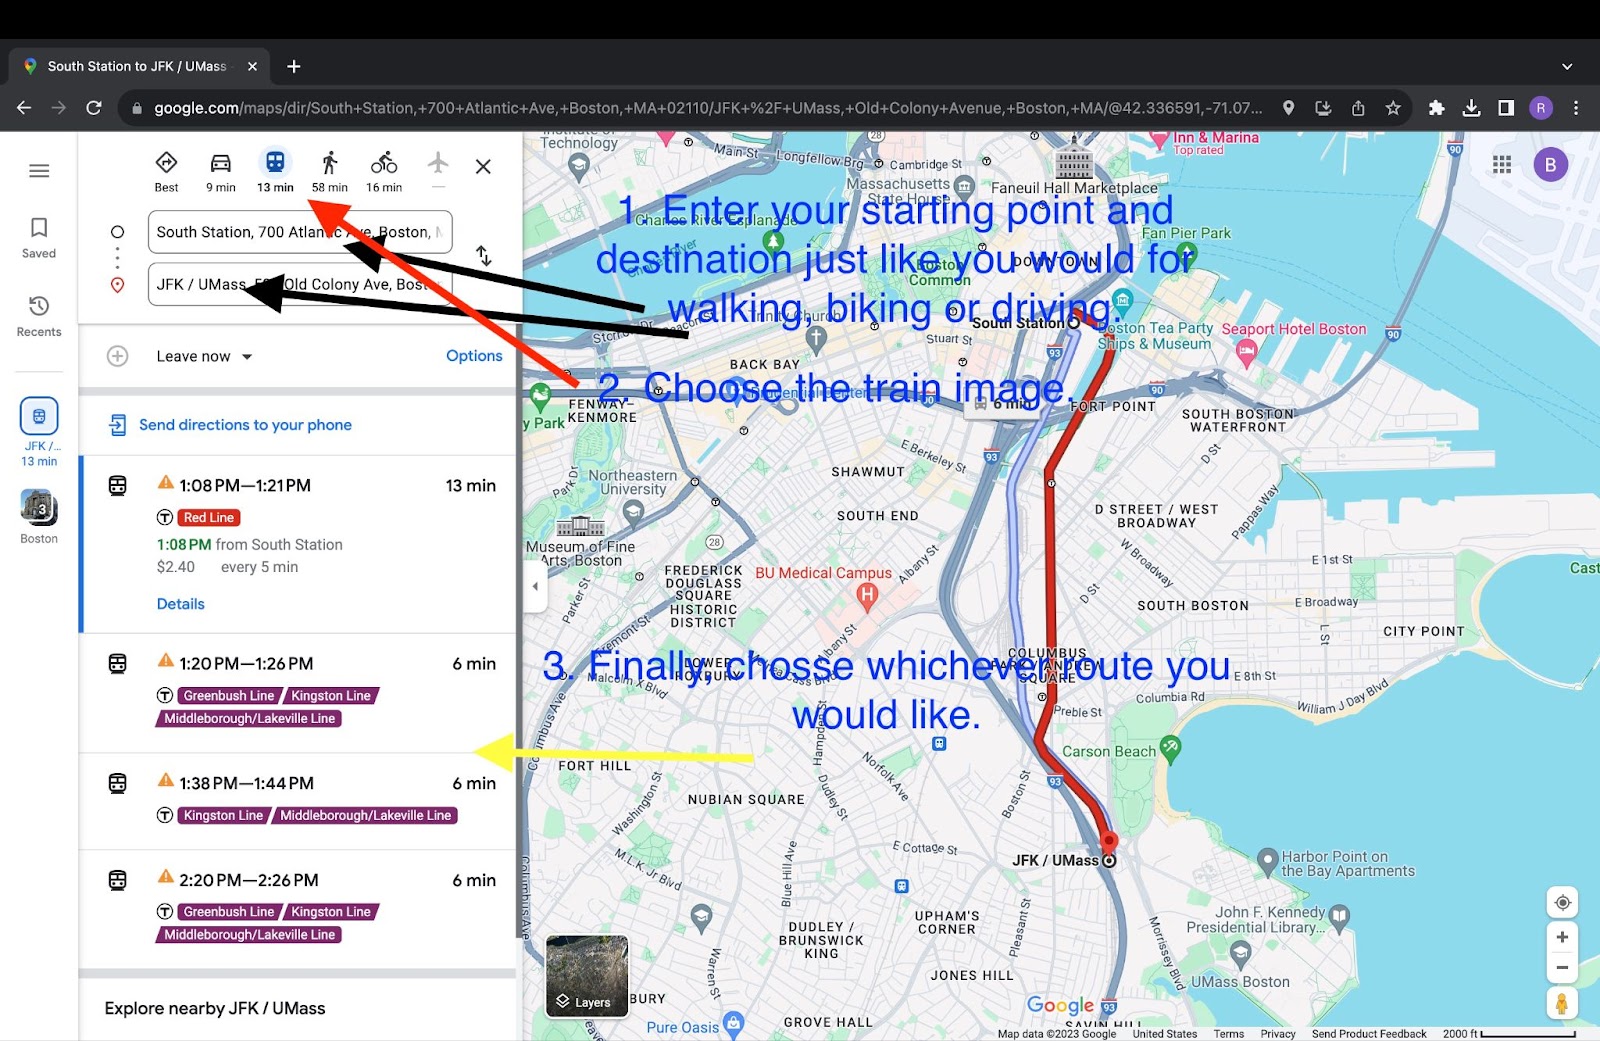
Task: Open the map Privacy link
Action: point(1278,1034)
